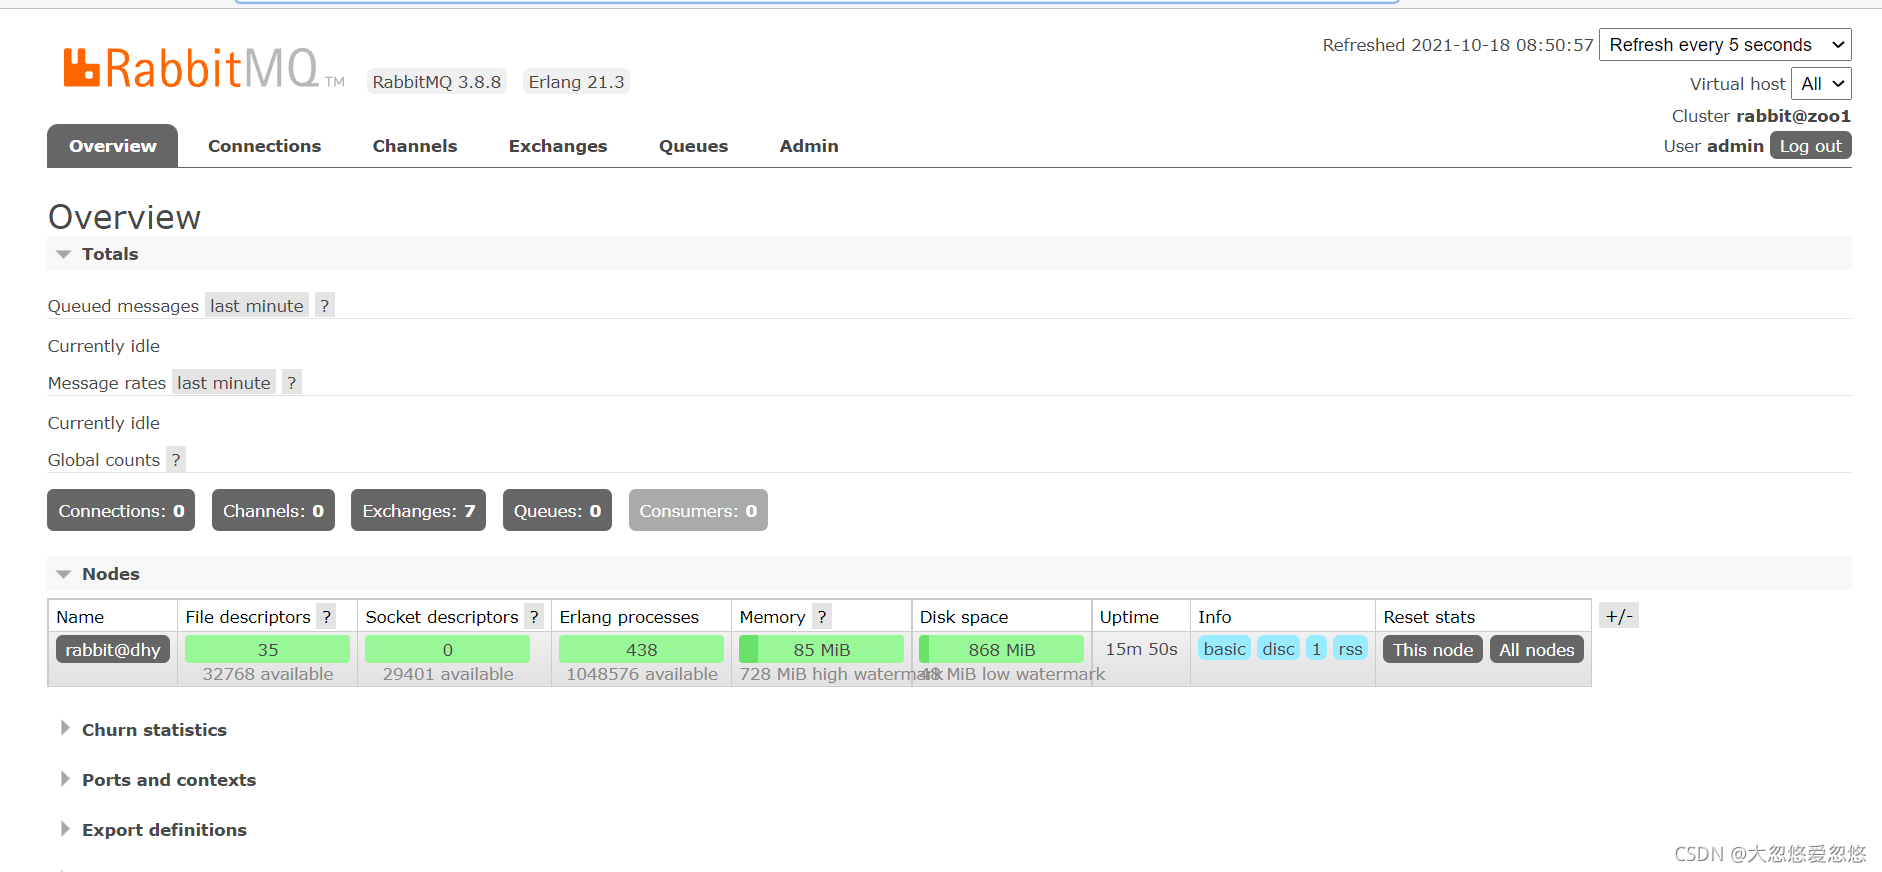
Task: Click the disc info tag
Action: pyautogui.click(x=1278, y=648)
